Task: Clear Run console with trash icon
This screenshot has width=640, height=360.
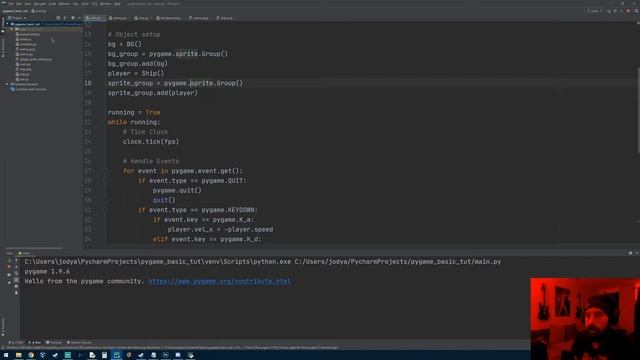Action: 16,293
